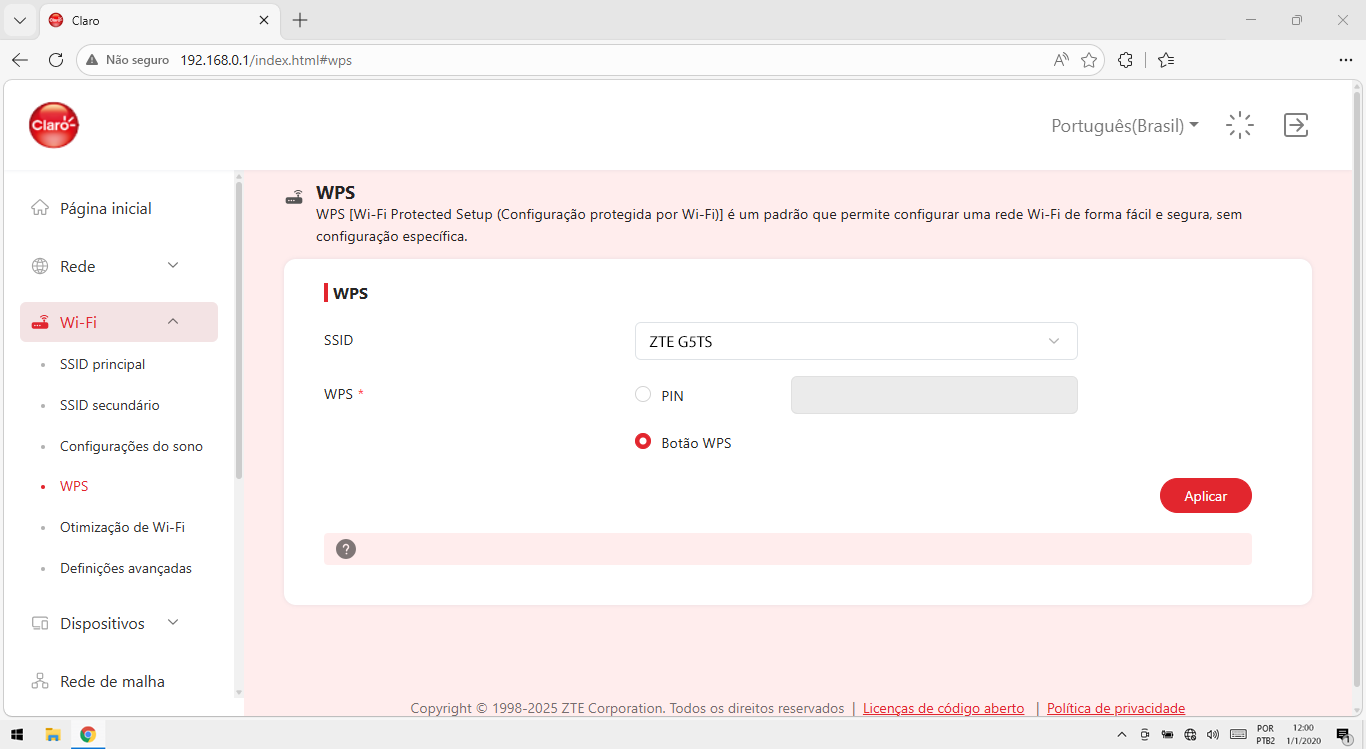This screenshot has width=1366, height=749.
Task: Open the favorites list icon
Action: pyautogui.click(x=1165, y=60)
